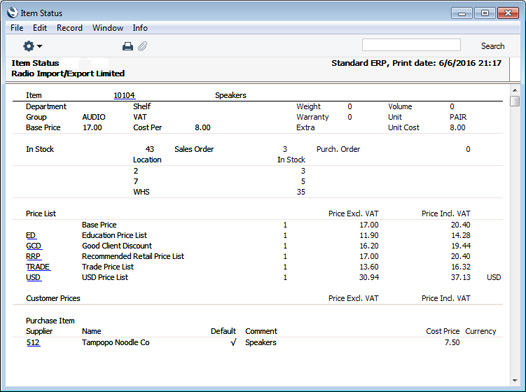Click the 14.28 Education price incl. VAT
The image size is (526, 392).
[x=461, y=235]
